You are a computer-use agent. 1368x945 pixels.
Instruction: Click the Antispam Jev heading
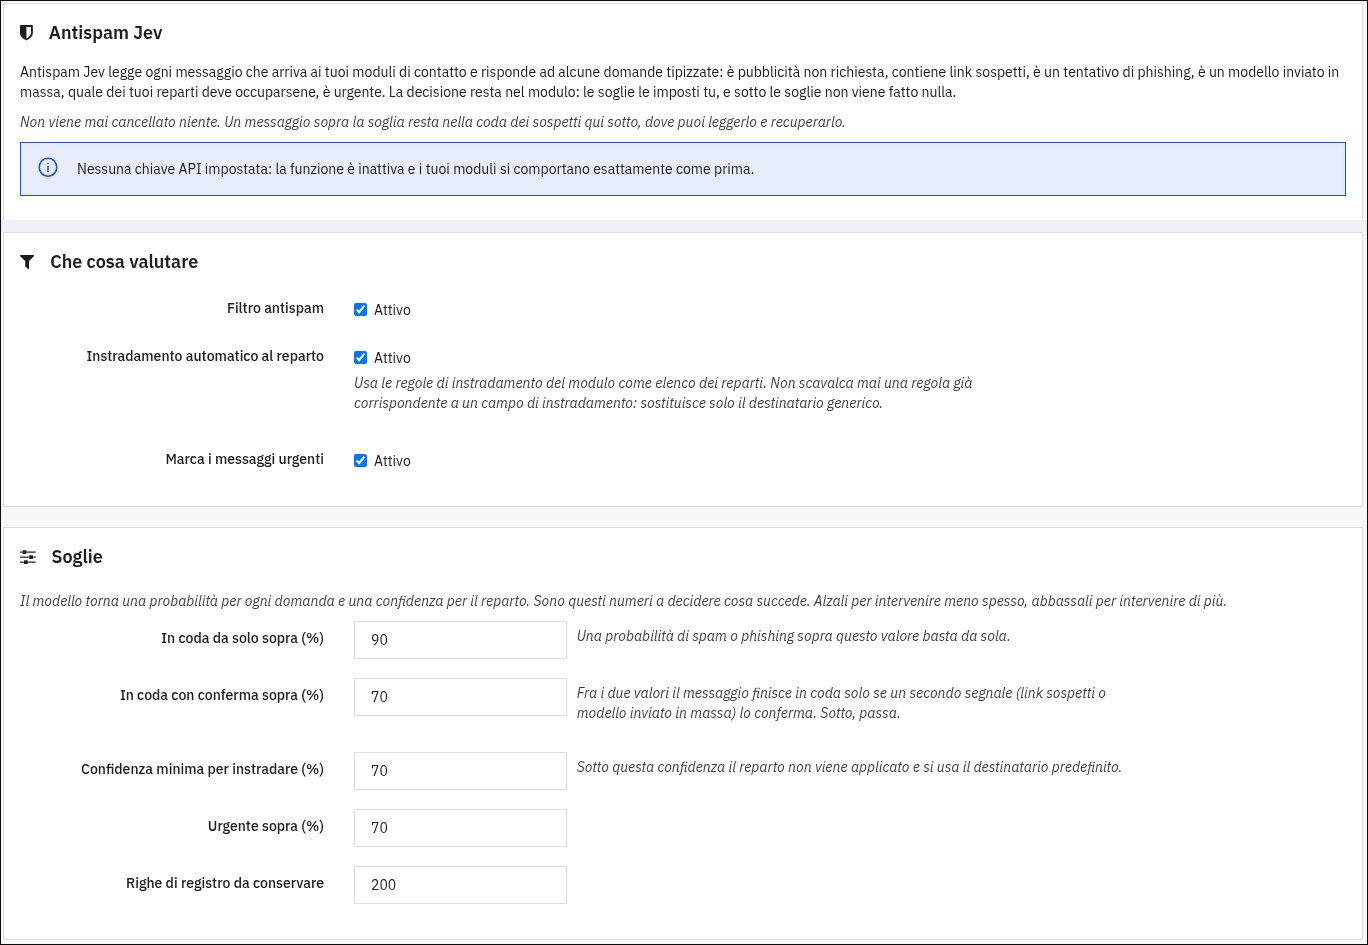(x=105, y=33)
